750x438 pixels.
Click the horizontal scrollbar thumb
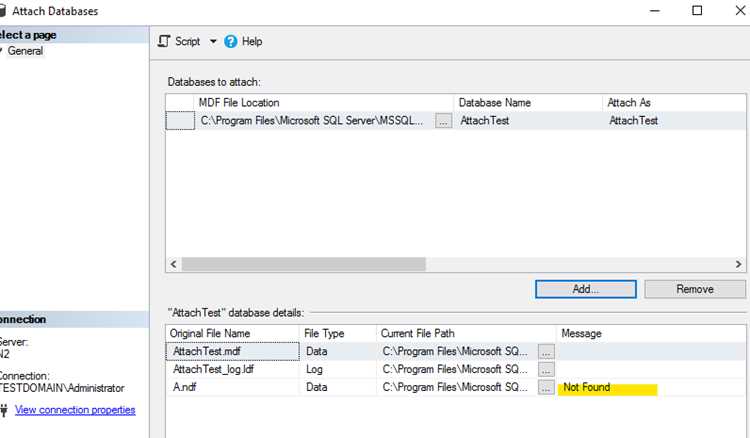click(304, 264)
